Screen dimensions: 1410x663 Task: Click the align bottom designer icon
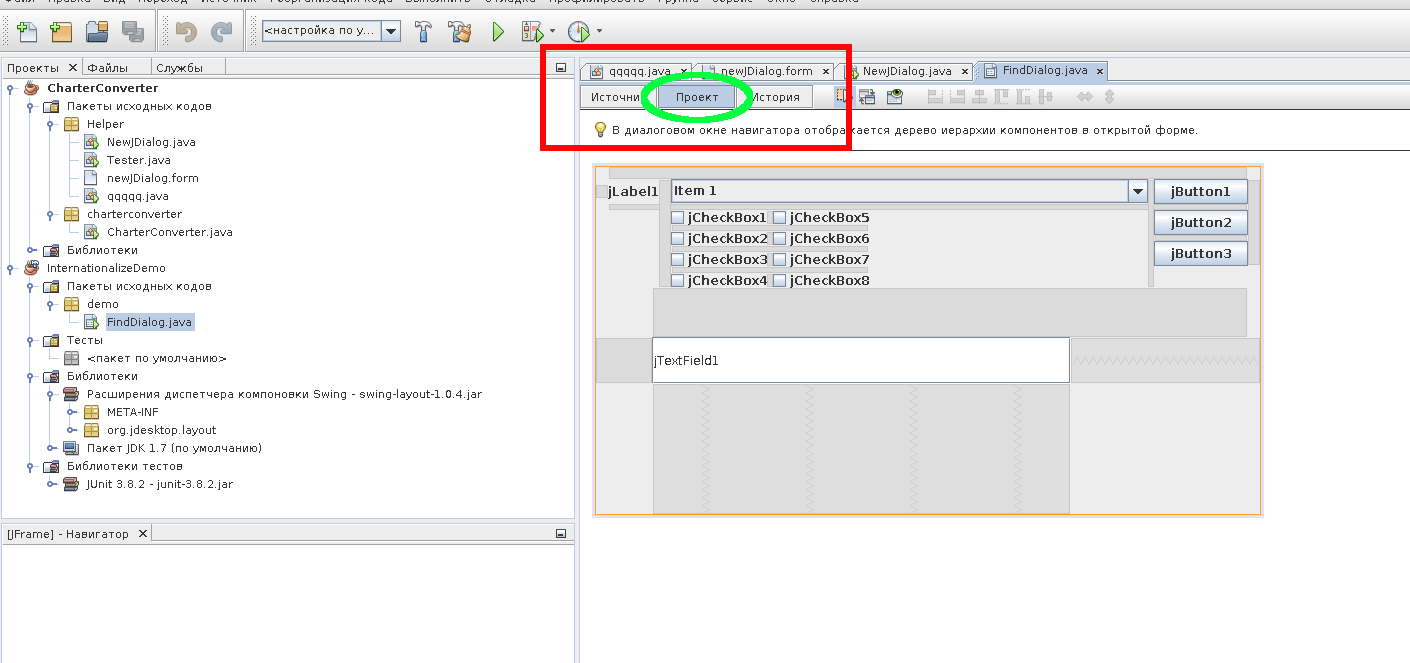1023,97
